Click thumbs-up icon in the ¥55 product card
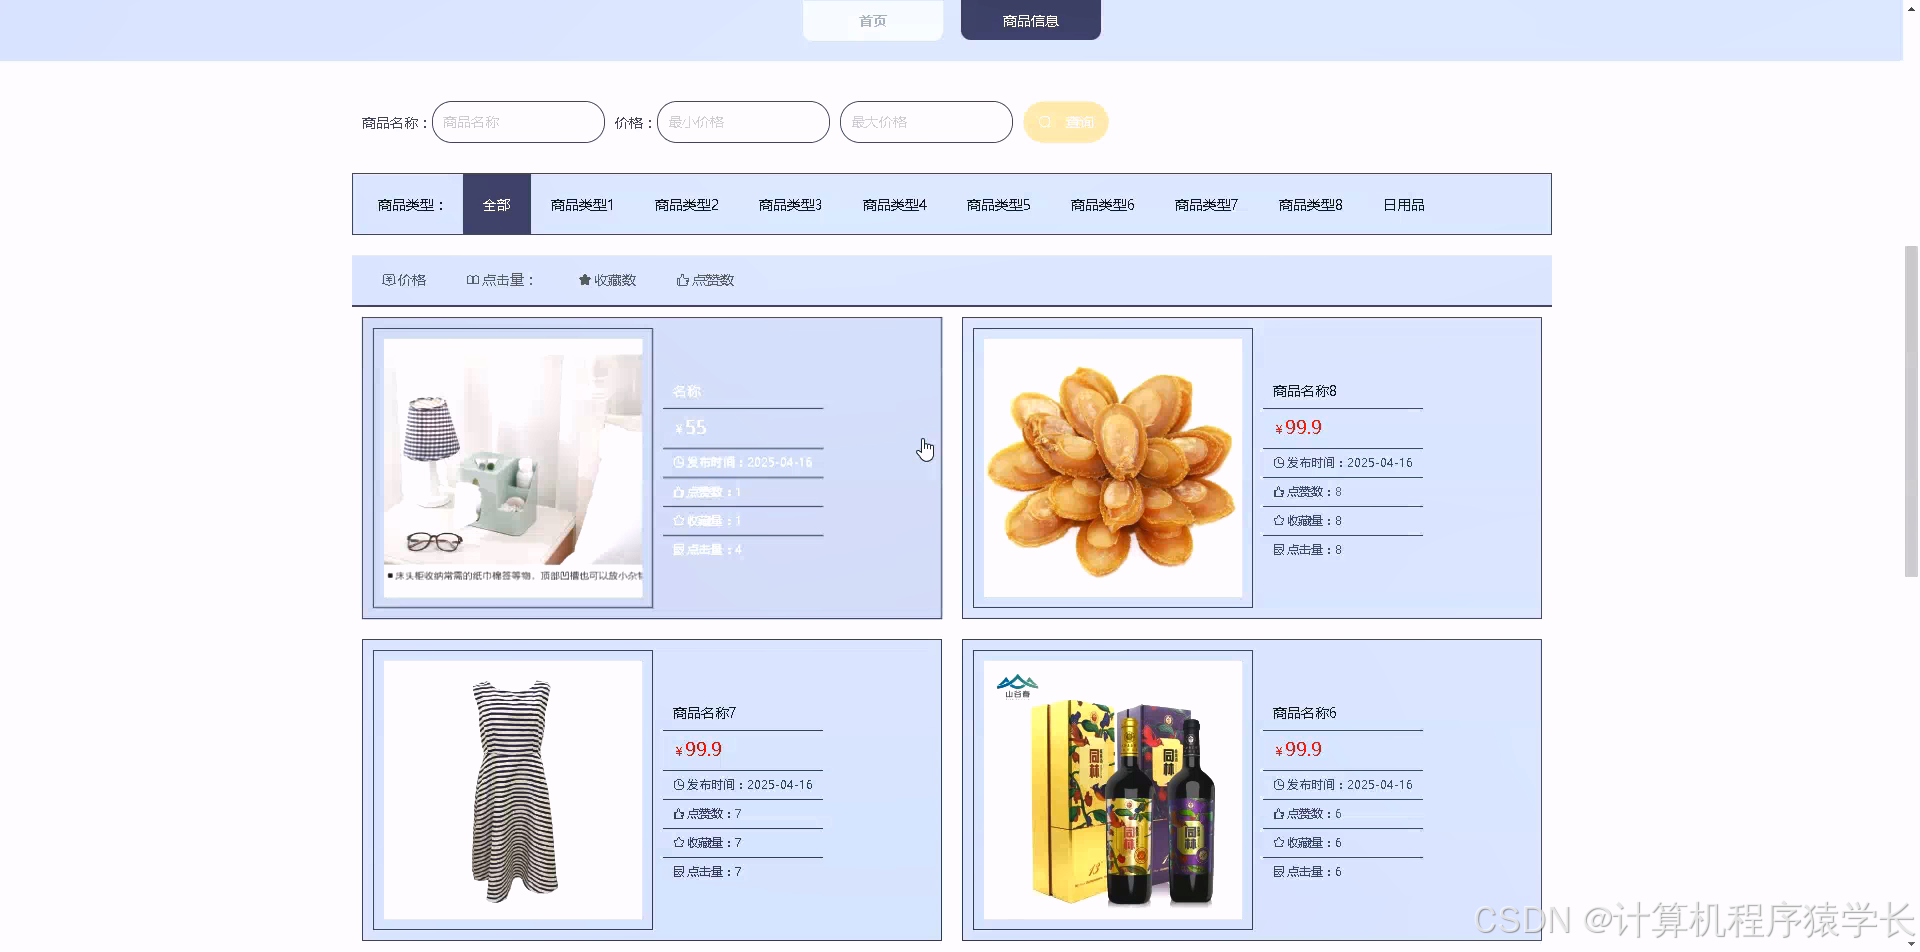1920x952 pixels. pos(678,492)
